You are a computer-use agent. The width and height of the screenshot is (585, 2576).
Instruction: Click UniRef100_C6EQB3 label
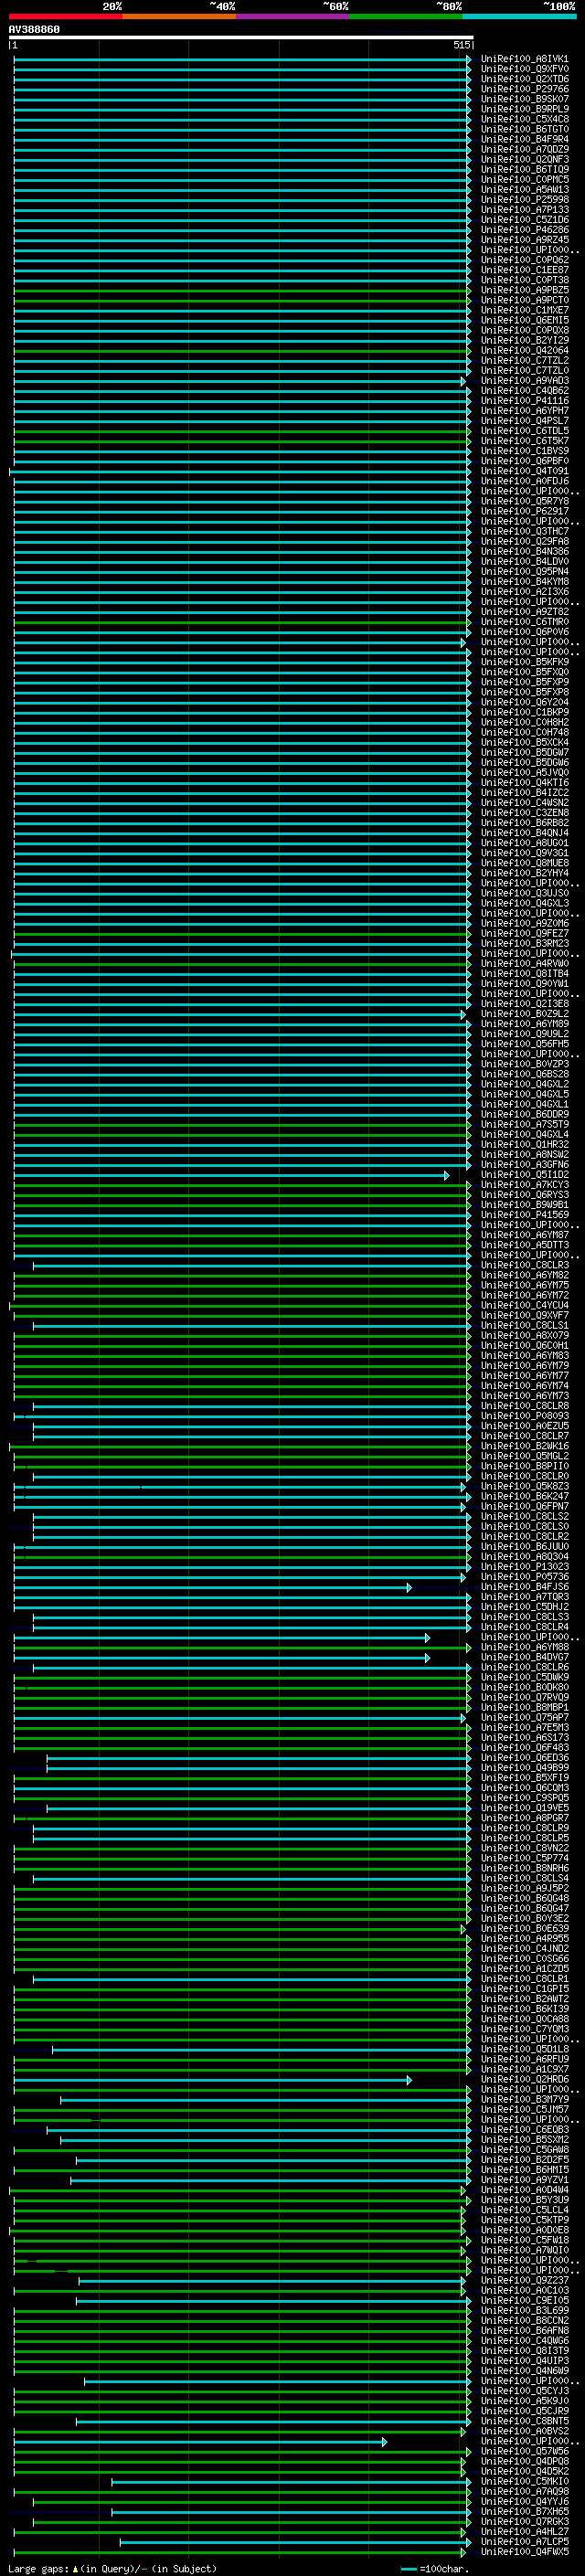click(x=524, y=2129)
